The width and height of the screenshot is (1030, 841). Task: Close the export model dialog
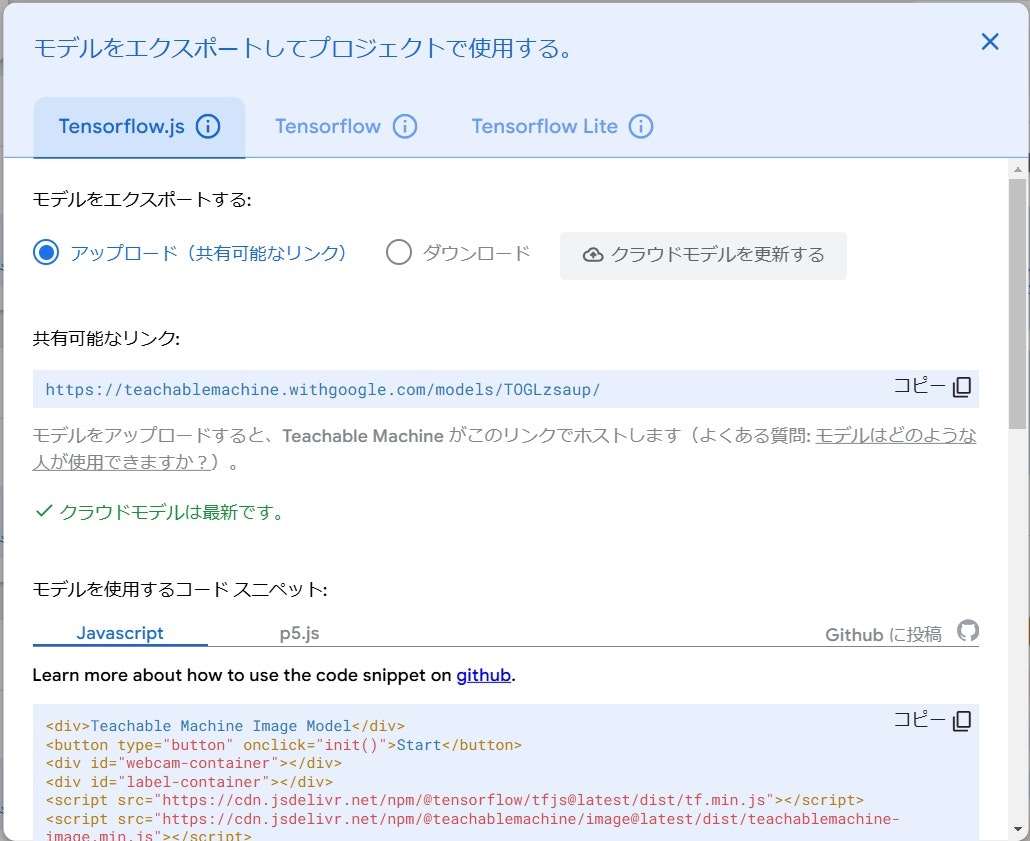coord(989,42)
